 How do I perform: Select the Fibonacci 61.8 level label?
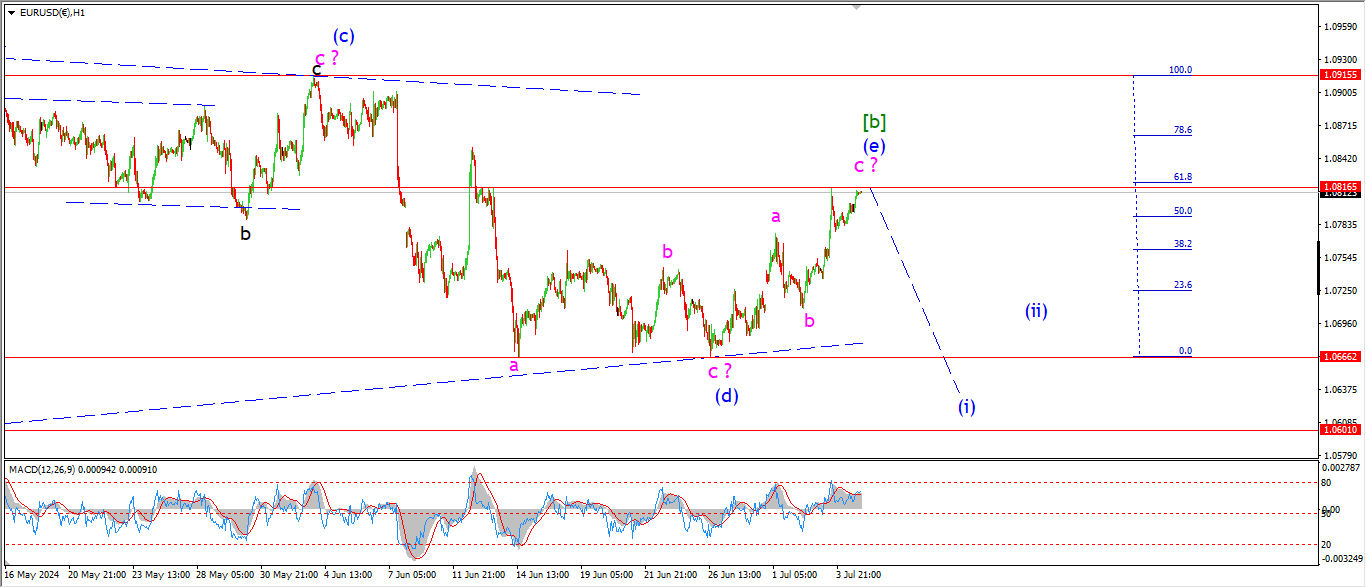click(1181, 177)
